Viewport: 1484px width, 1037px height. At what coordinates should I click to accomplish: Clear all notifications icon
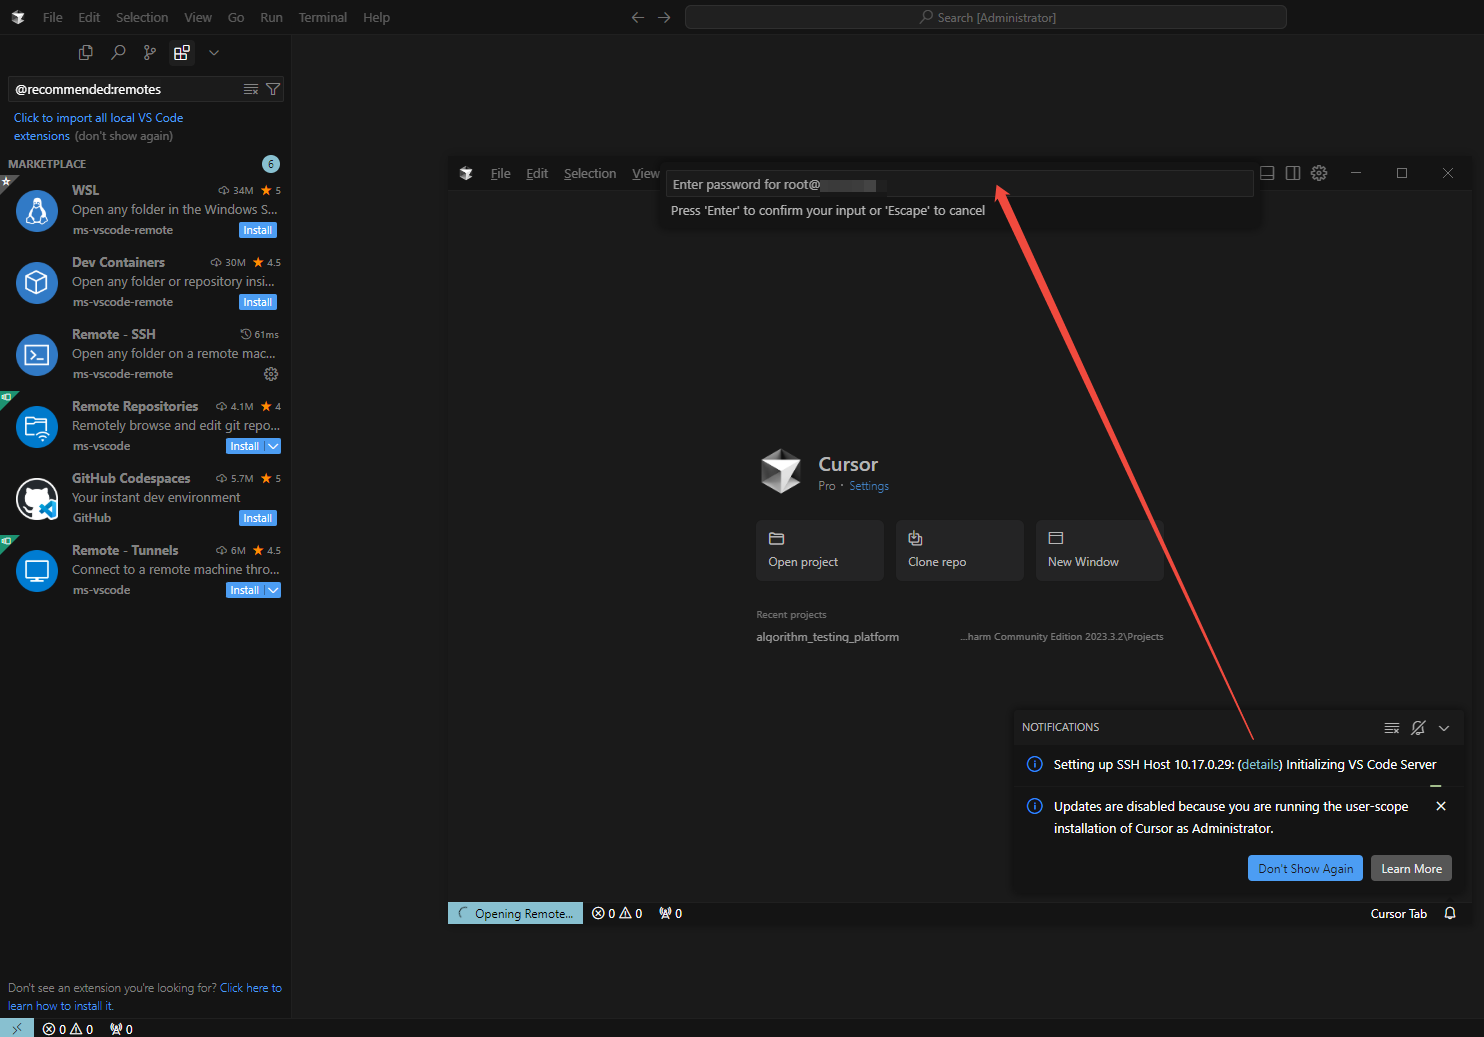1391,727
